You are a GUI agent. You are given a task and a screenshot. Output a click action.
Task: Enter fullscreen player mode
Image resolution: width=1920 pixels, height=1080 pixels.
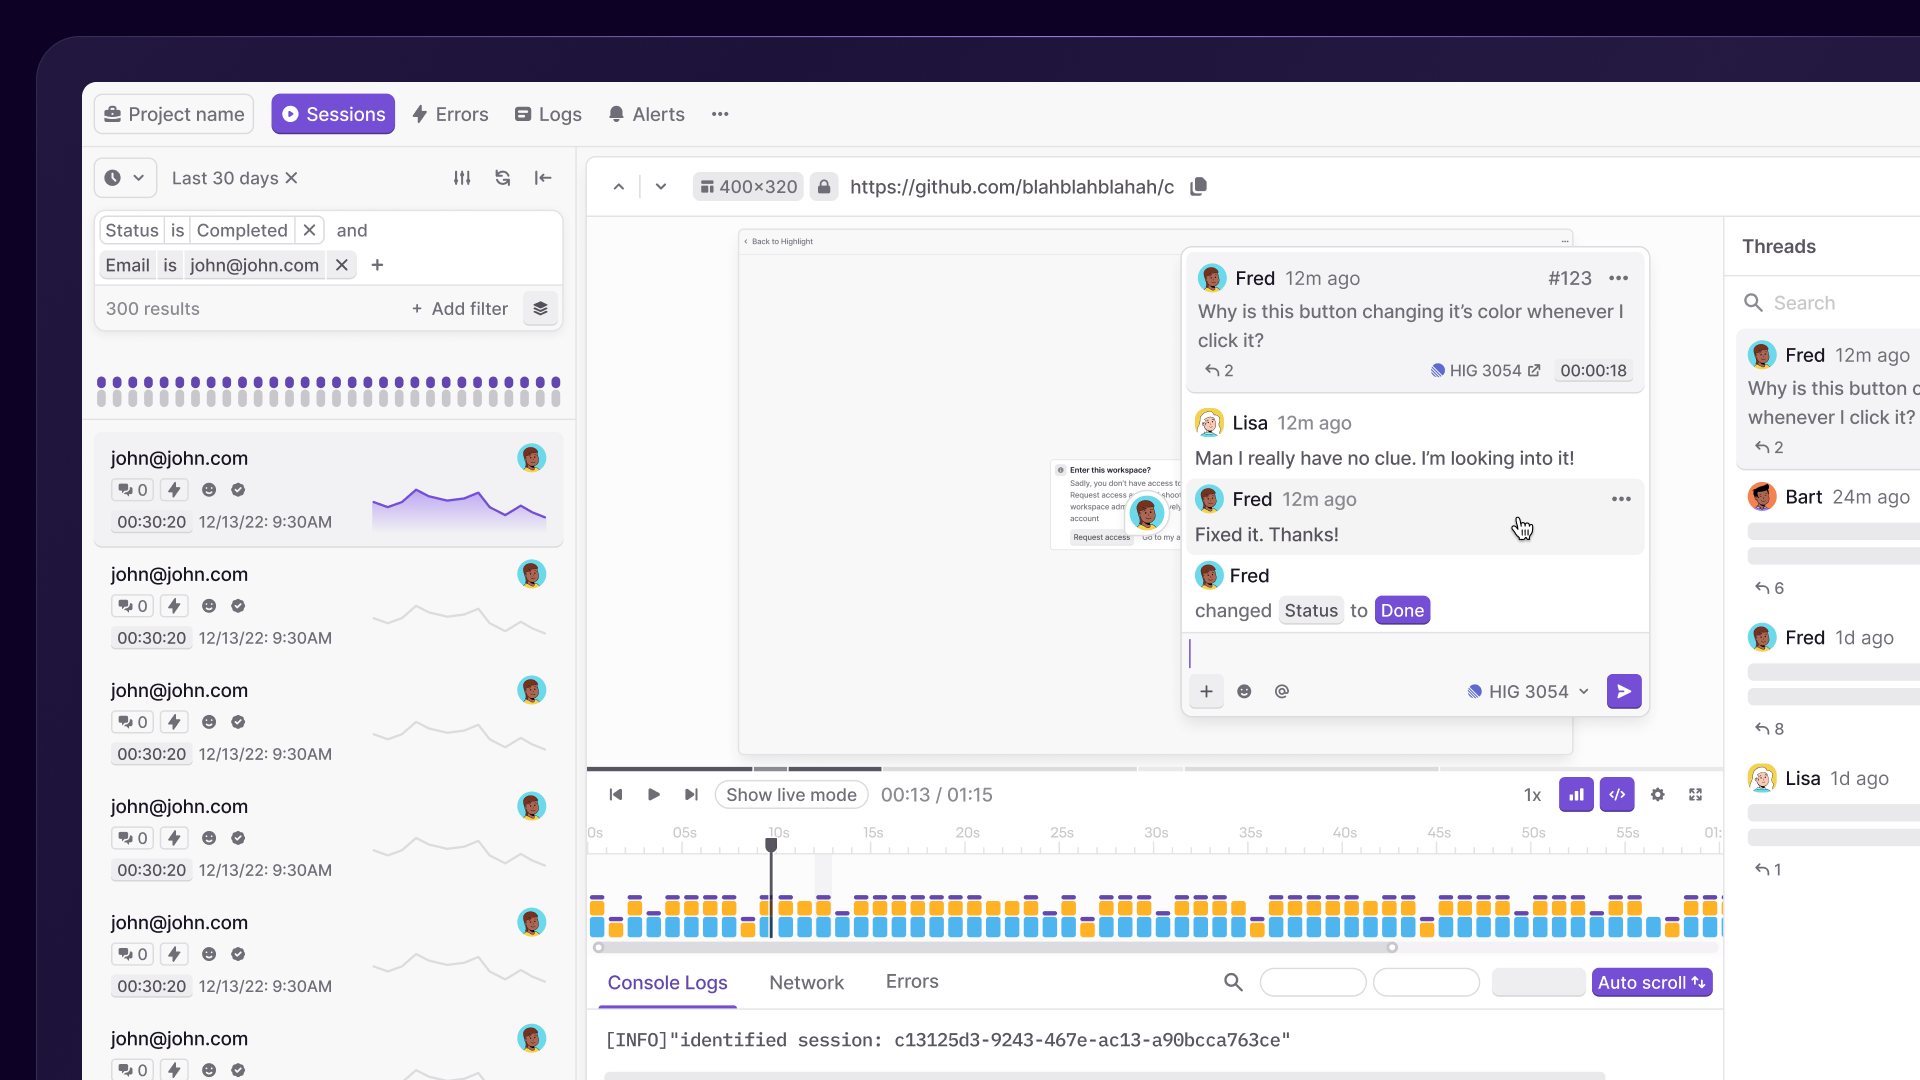pos(1696,795)
